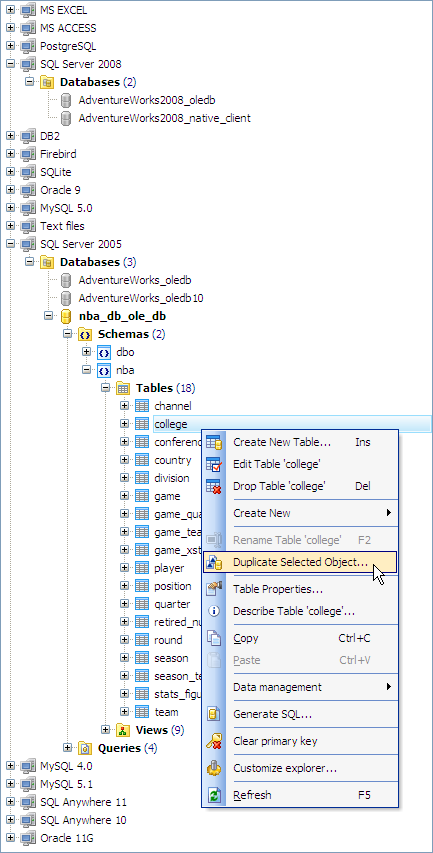Click the Refresh icon in context menu
This screenshot has height=853, width=433.
214,795
